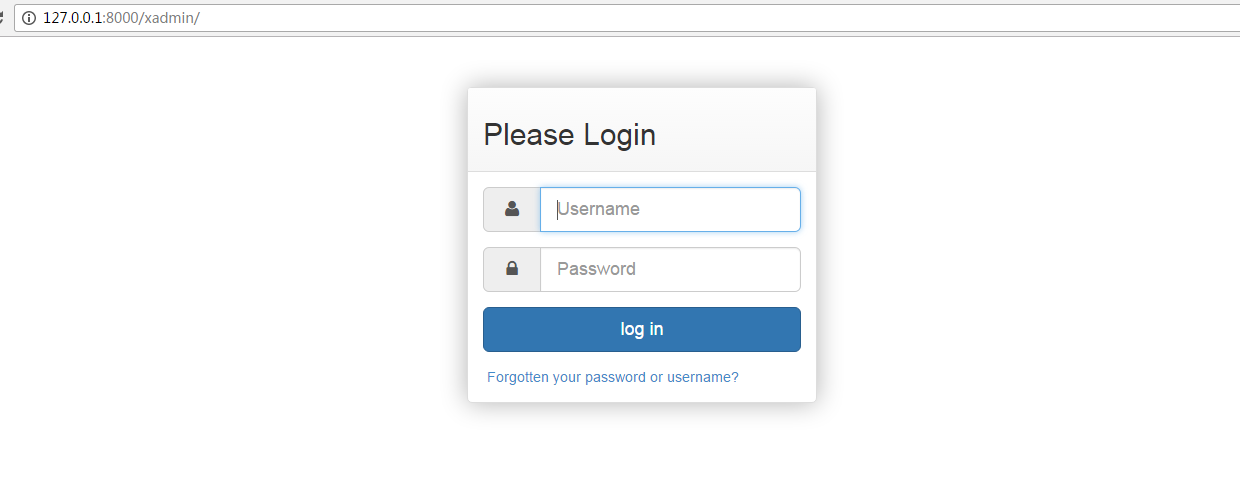Click the padlock icon beside Password

point(512,268)
